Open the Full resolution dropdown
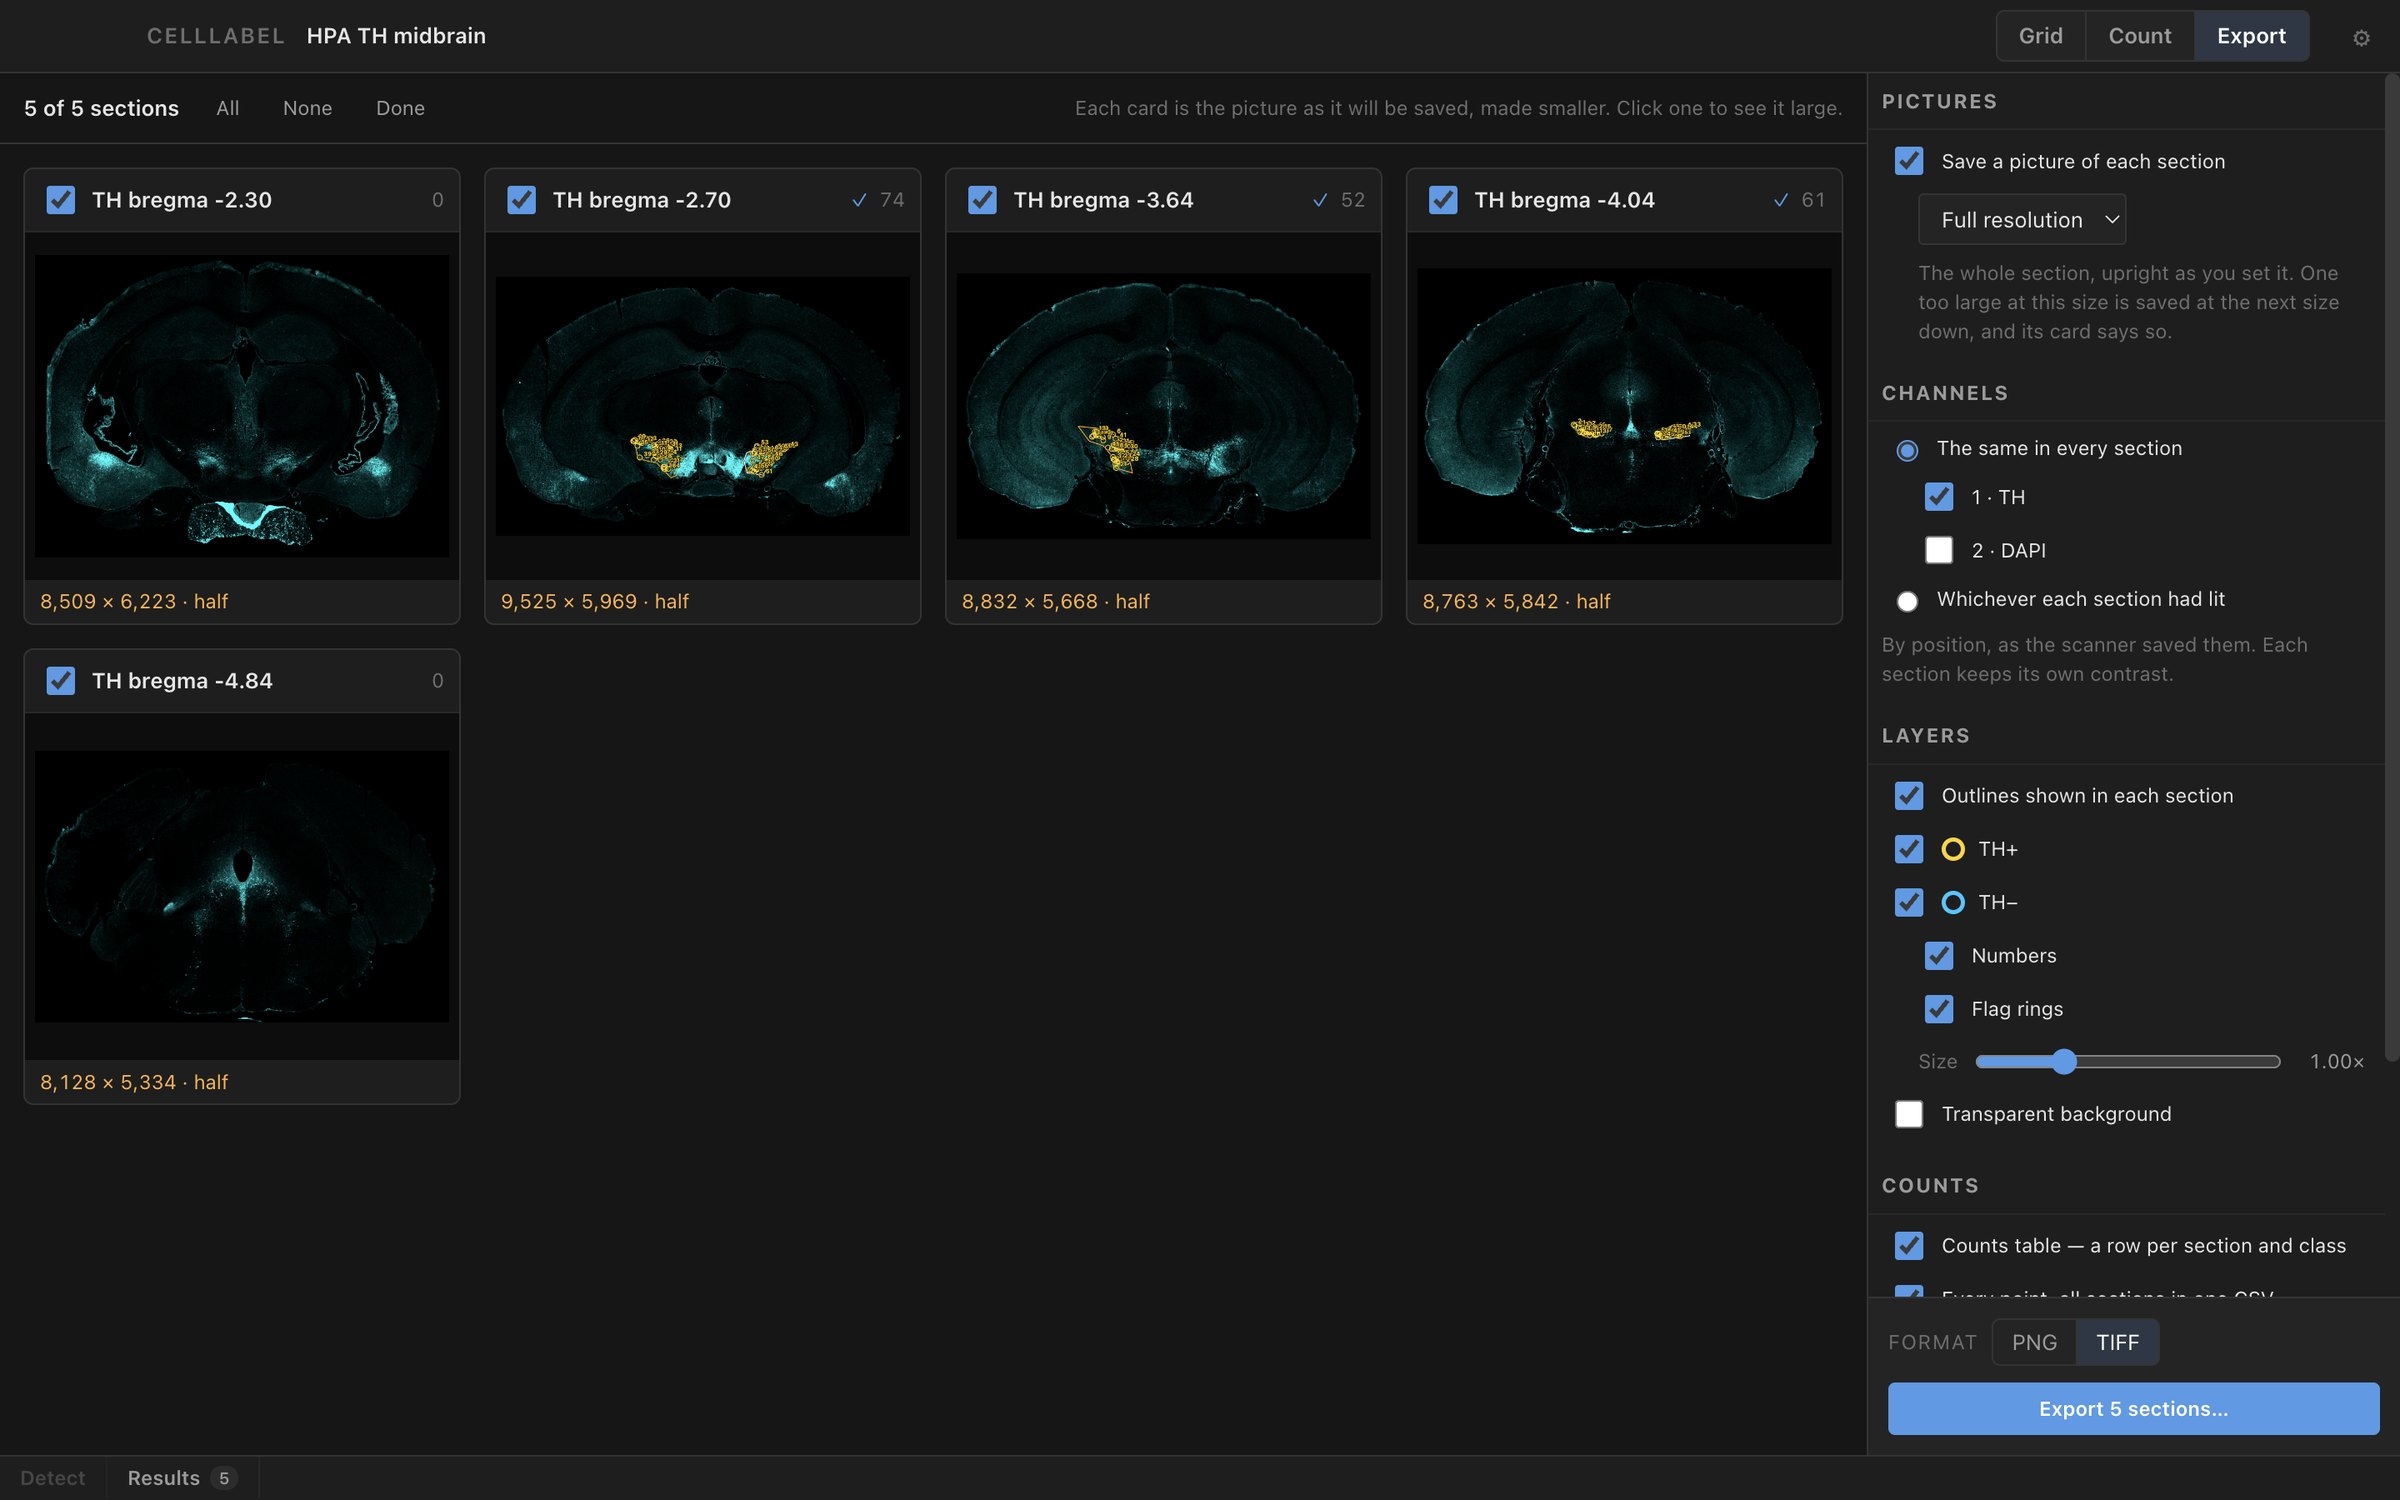 coord(2022,220)
